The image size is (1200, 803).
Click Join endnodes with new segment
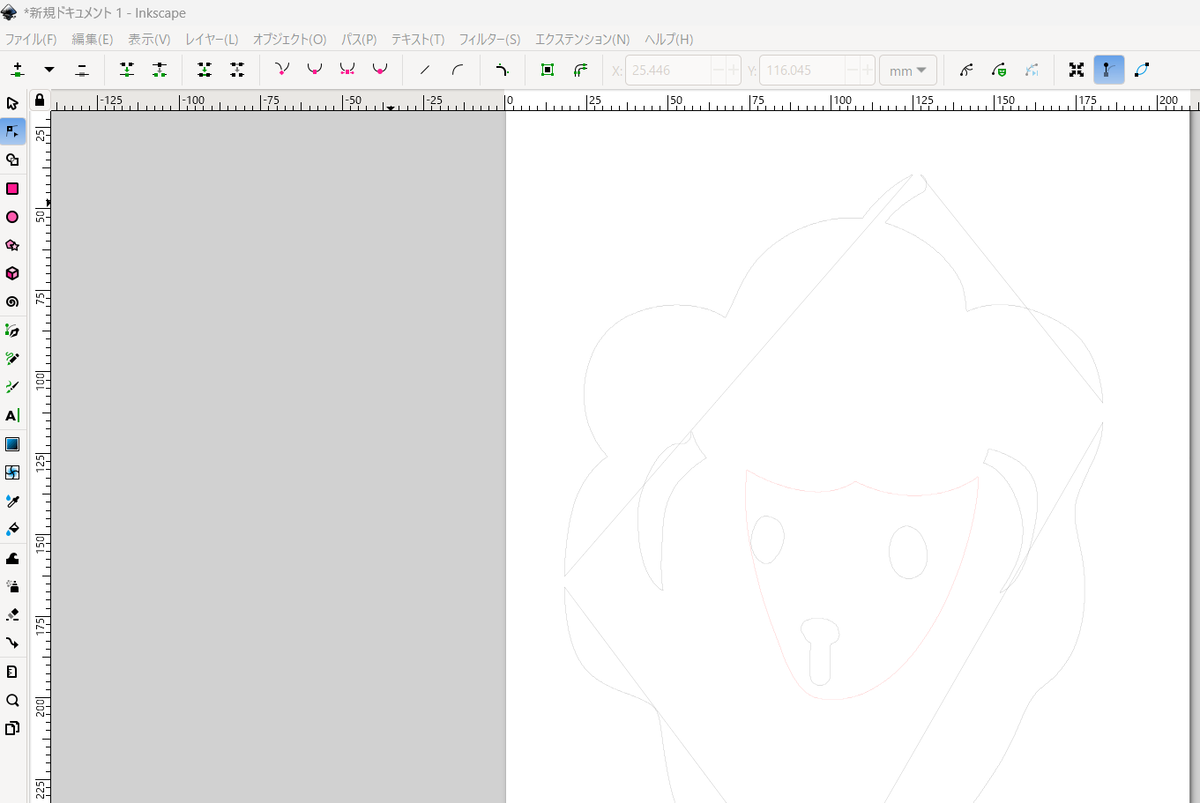click(x=204, y=70)
